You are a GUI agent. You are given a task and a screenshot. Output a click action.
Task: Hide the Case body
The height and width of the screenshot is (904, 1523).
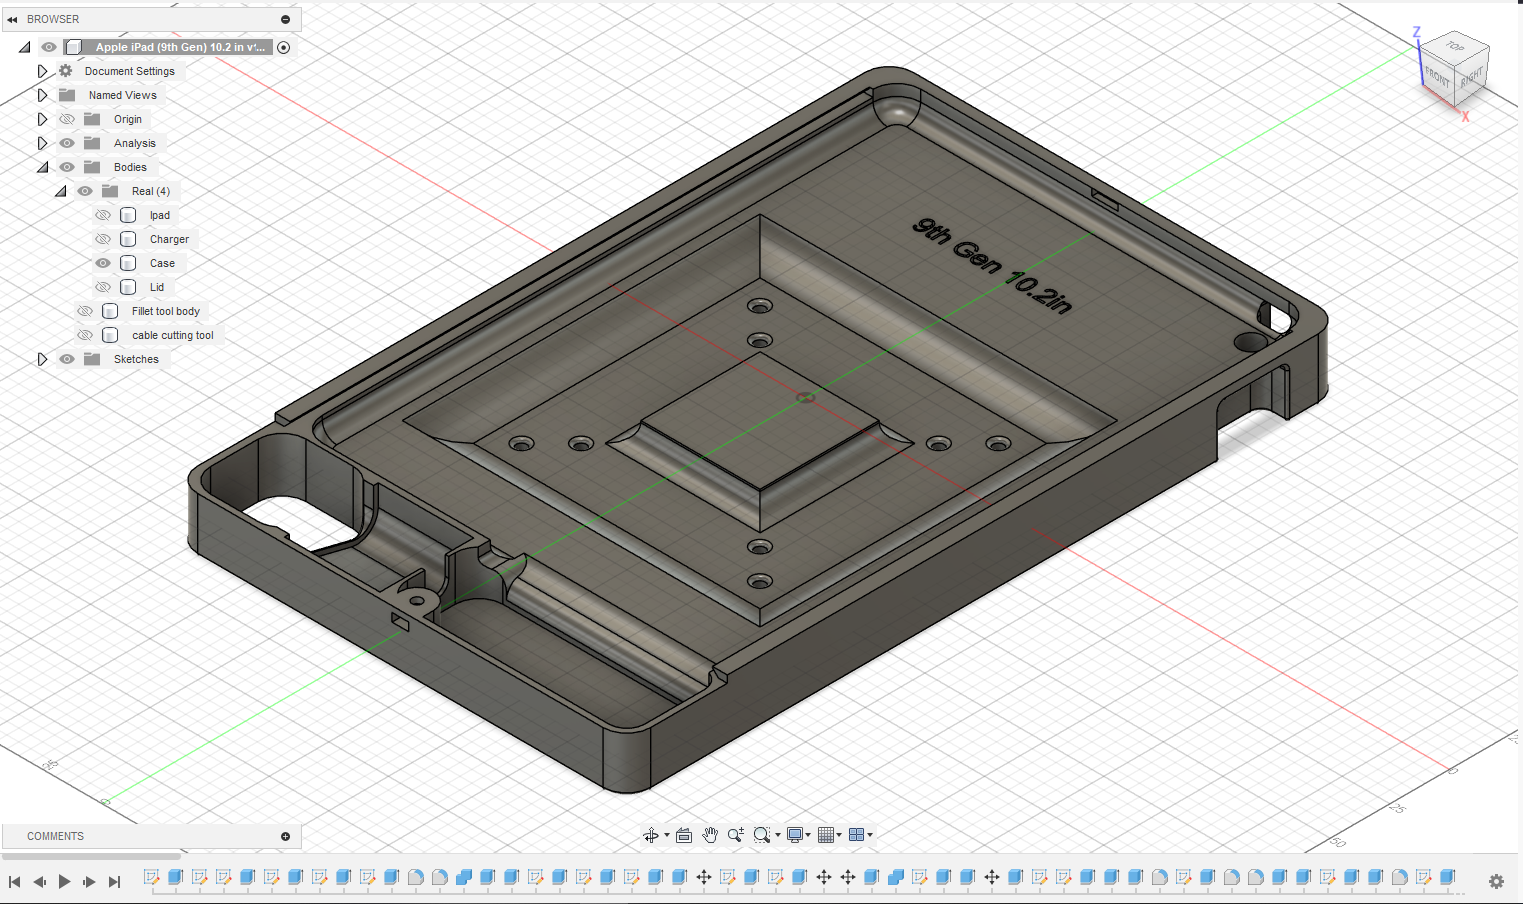pos(103,263)
